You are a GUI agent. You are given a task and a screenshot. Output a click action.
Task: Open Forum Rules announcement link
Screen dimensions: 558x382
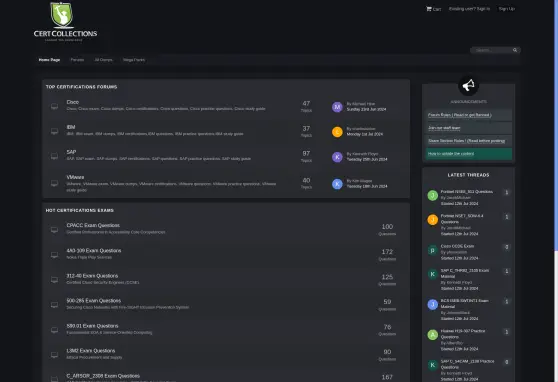459,115
